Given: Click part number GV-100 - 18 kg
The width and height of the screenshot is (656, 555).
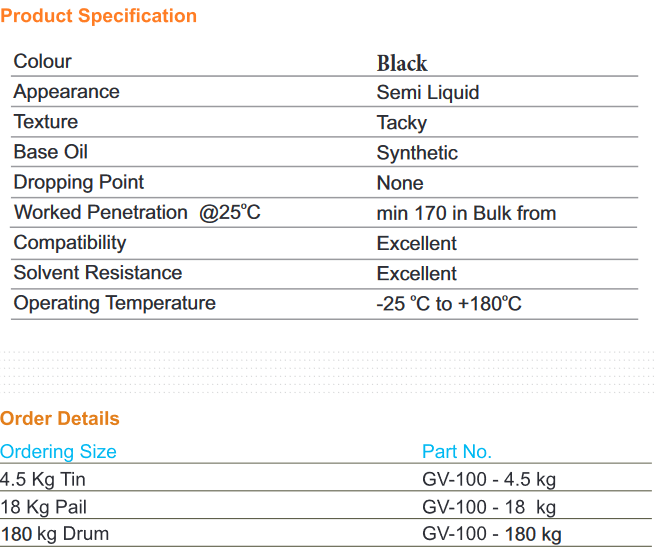Looking at the screenshot, I should [x=489, y=508].
